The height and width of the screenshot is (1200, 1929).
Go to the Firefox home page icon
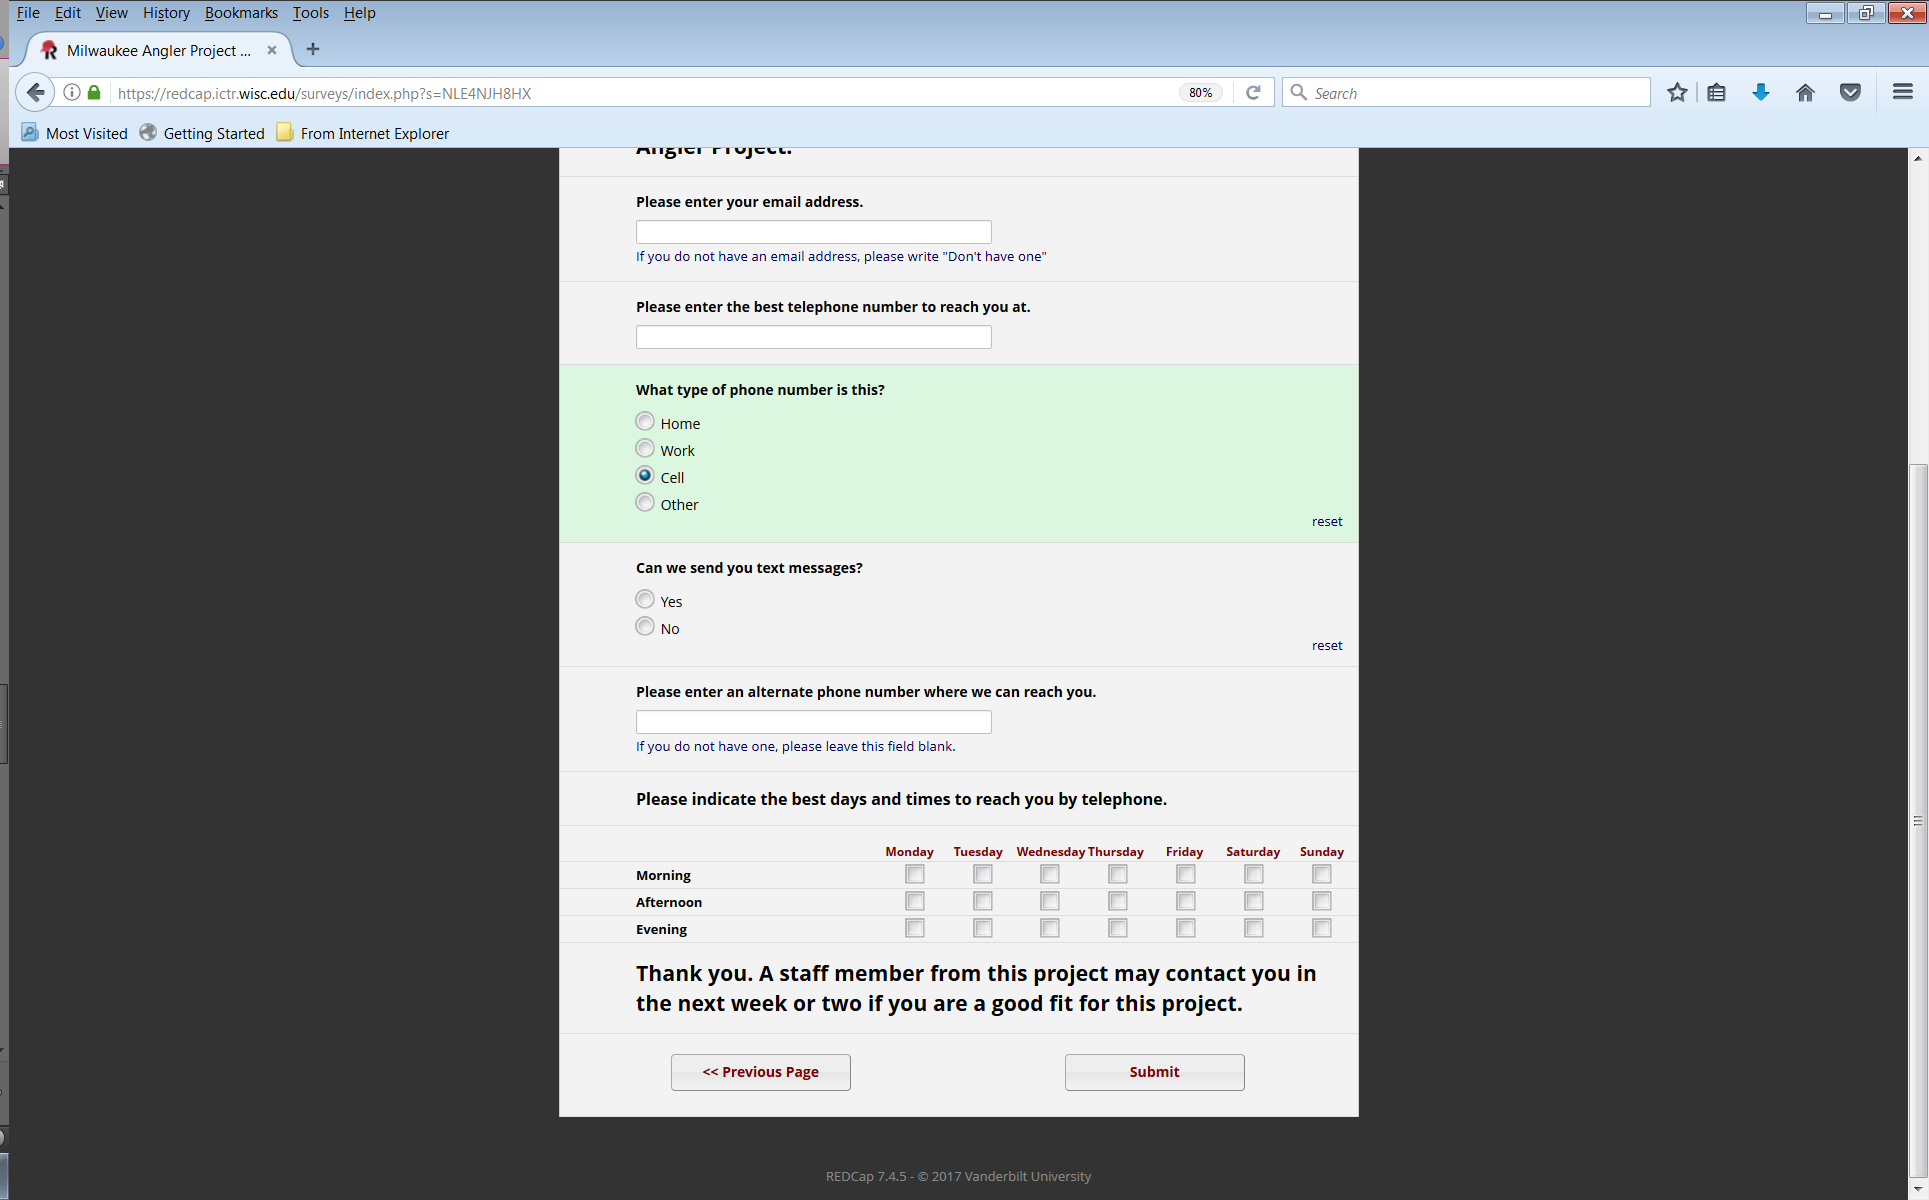coord(1805,93)
